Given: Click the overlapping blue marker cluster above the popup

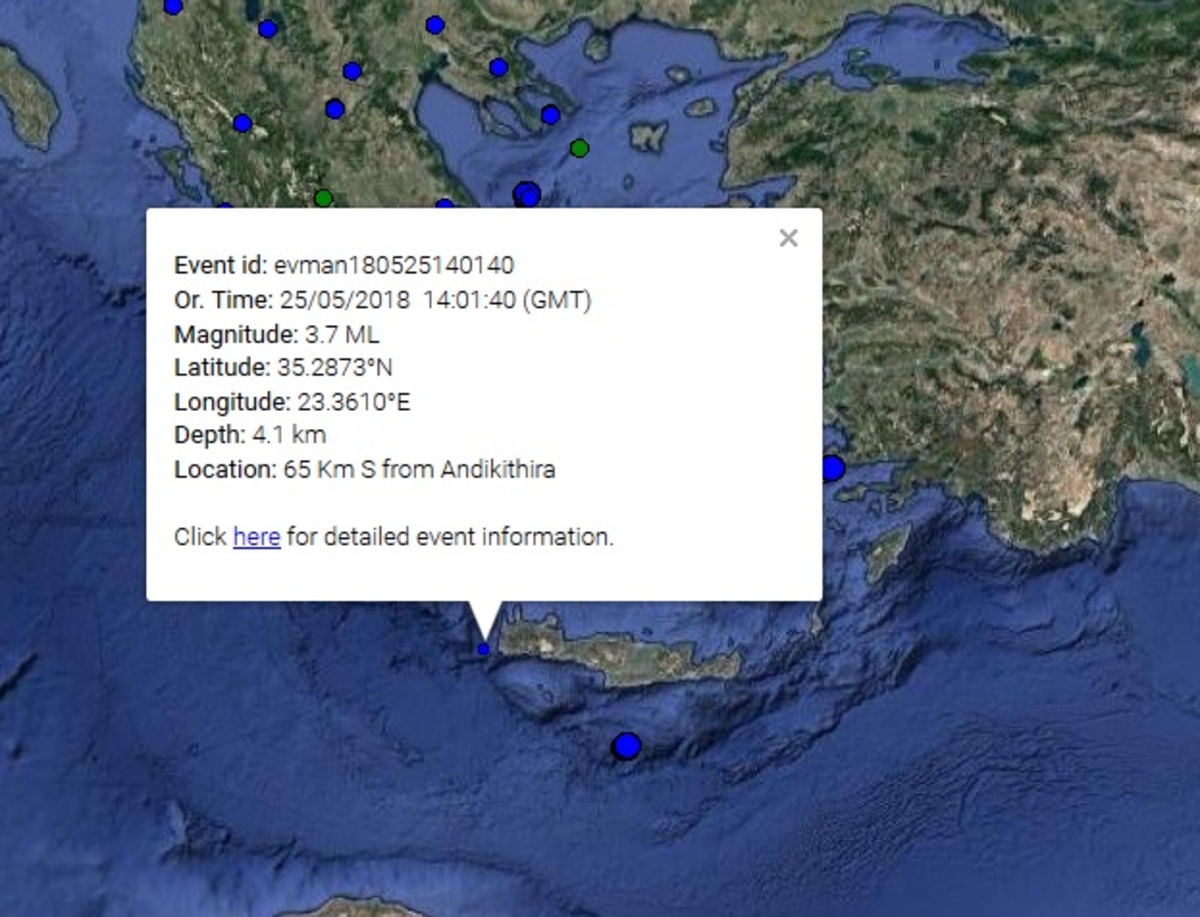Looking at the screenshot, I should pyautogui.click(x=527, y=194).
